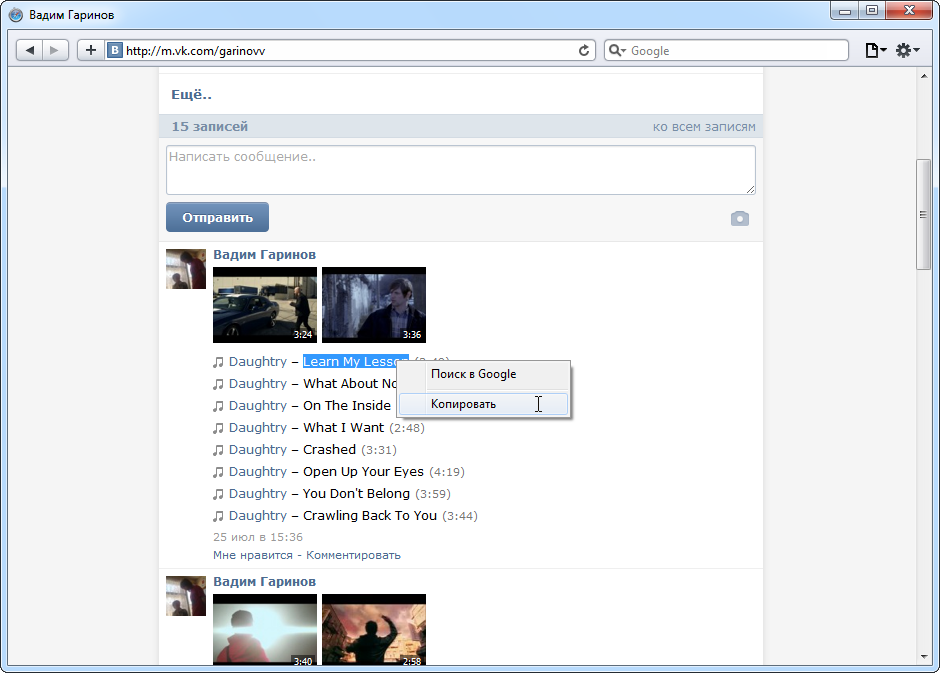The width and height of the screenshot is (940, 673).
Task: Open the 3:40 video thumbnail
Action: (x=265, y=629)
